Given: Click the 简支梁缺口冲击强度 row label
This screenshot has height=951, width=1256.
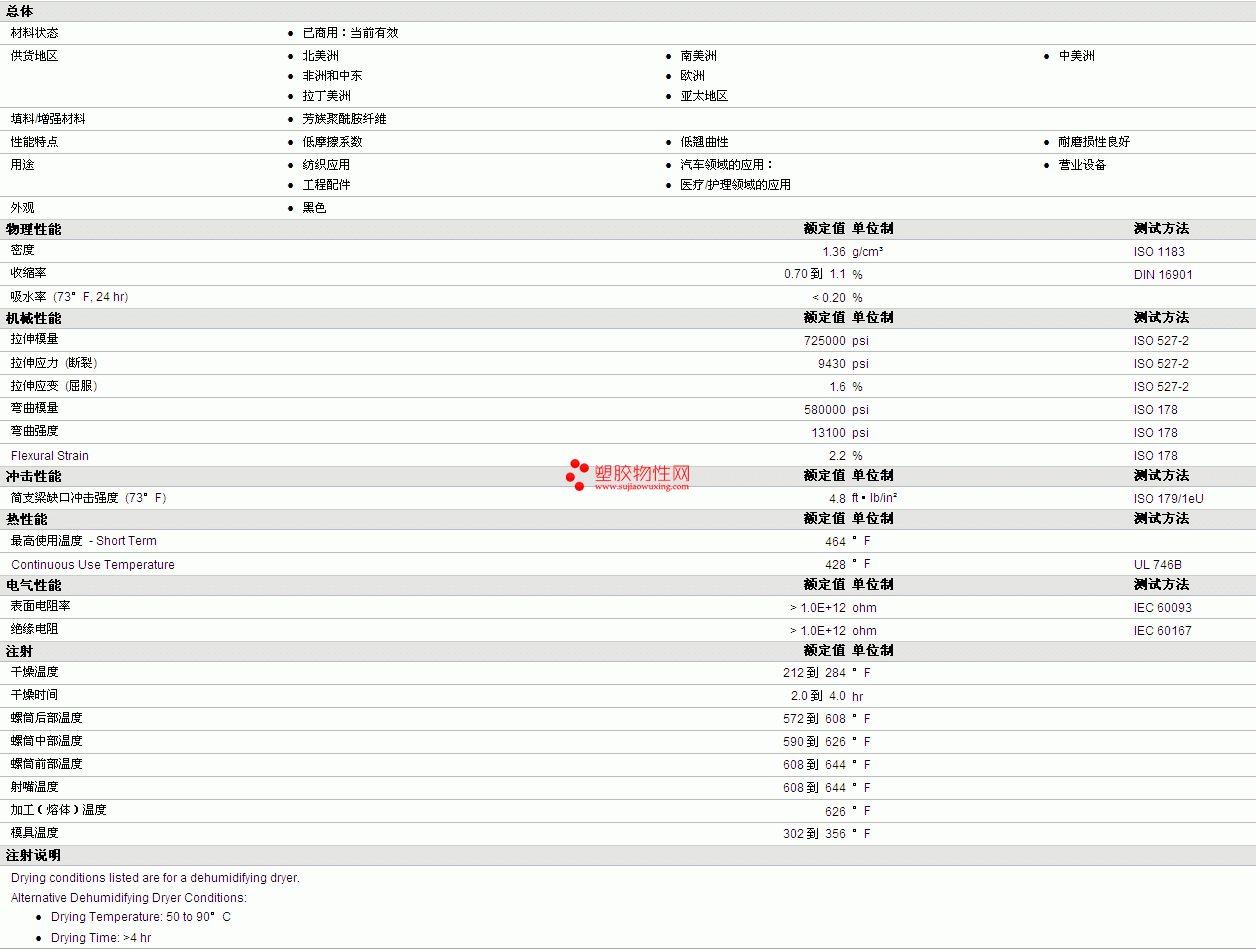Looking at the screenshot, I should pos(89,498).
